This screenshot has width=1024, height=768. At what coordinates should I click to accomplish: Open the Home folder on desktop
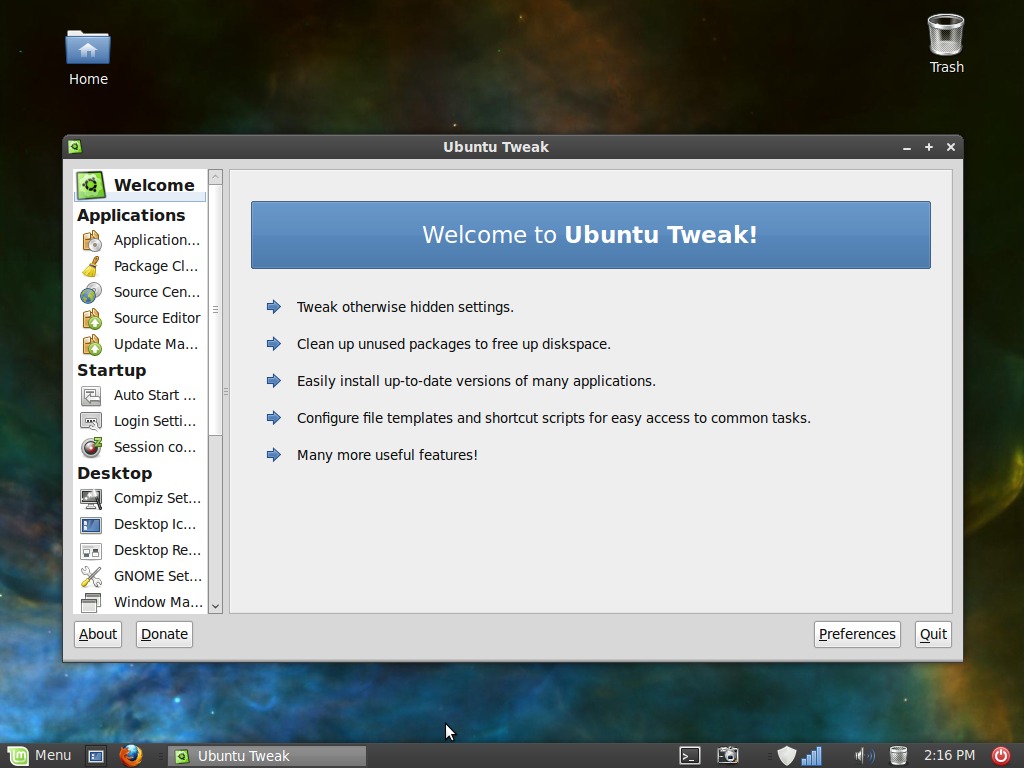(x=88, y=58)
